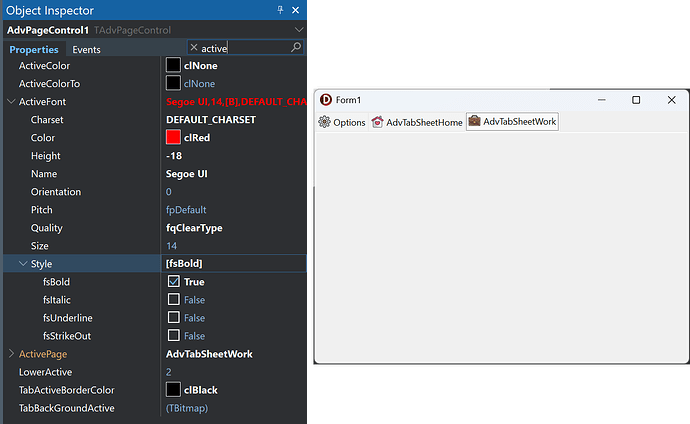Click the LowerActive value field

[x=235, y=372]
